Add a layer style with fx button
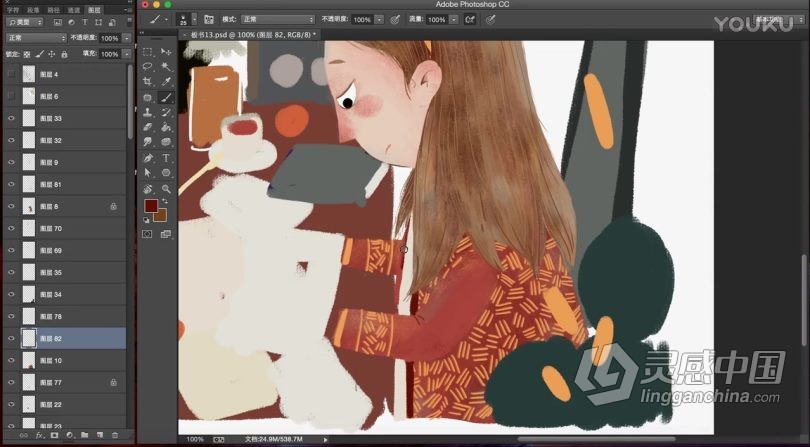This screenshot has width=810, height=447. [39, 435]
